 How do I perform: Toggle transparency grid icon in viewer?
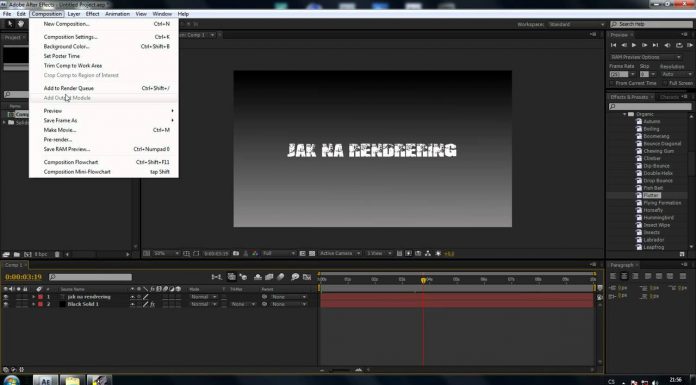(312, 254)
